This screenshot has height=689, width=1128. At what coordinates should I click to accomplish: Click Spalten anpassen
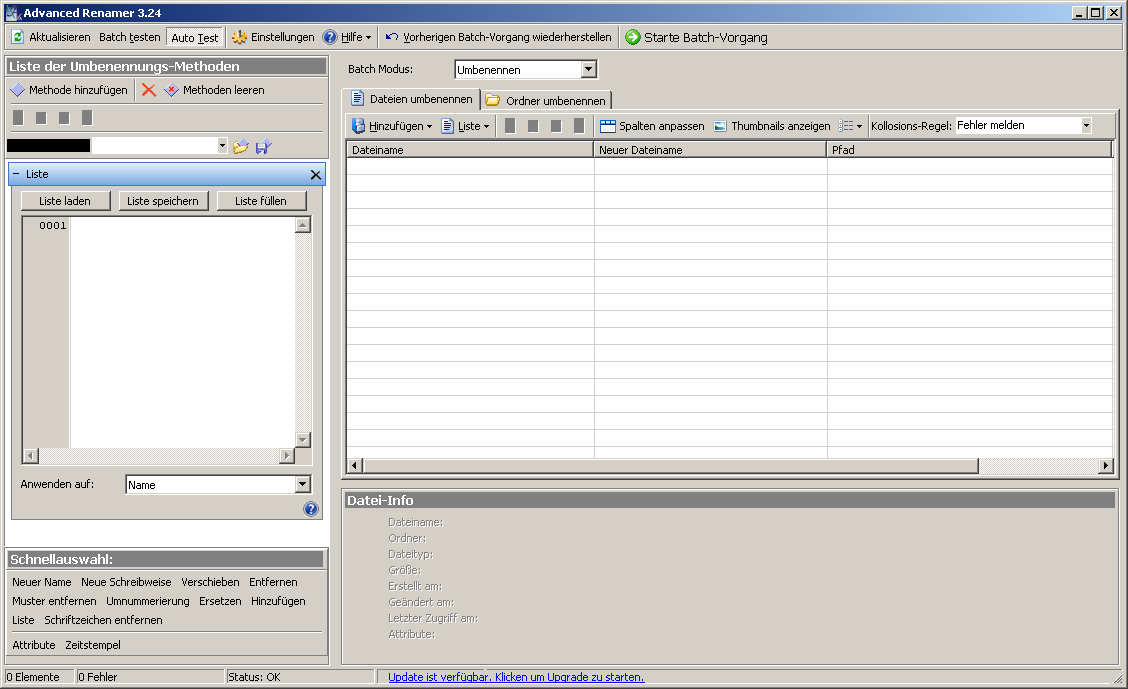(x=652, y=126)
